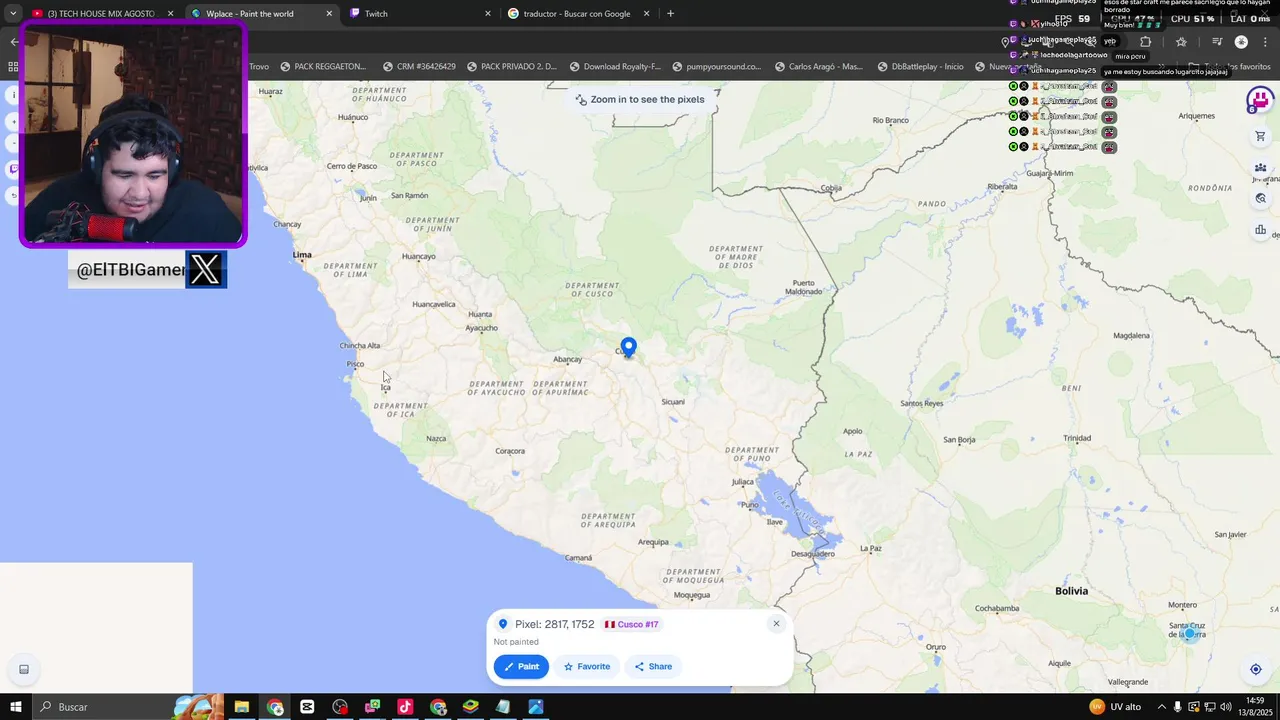Screen dimensions: 1280x720
Task: Open the Carlos Aragó bookmark
Action: click(x=818, y=67)
